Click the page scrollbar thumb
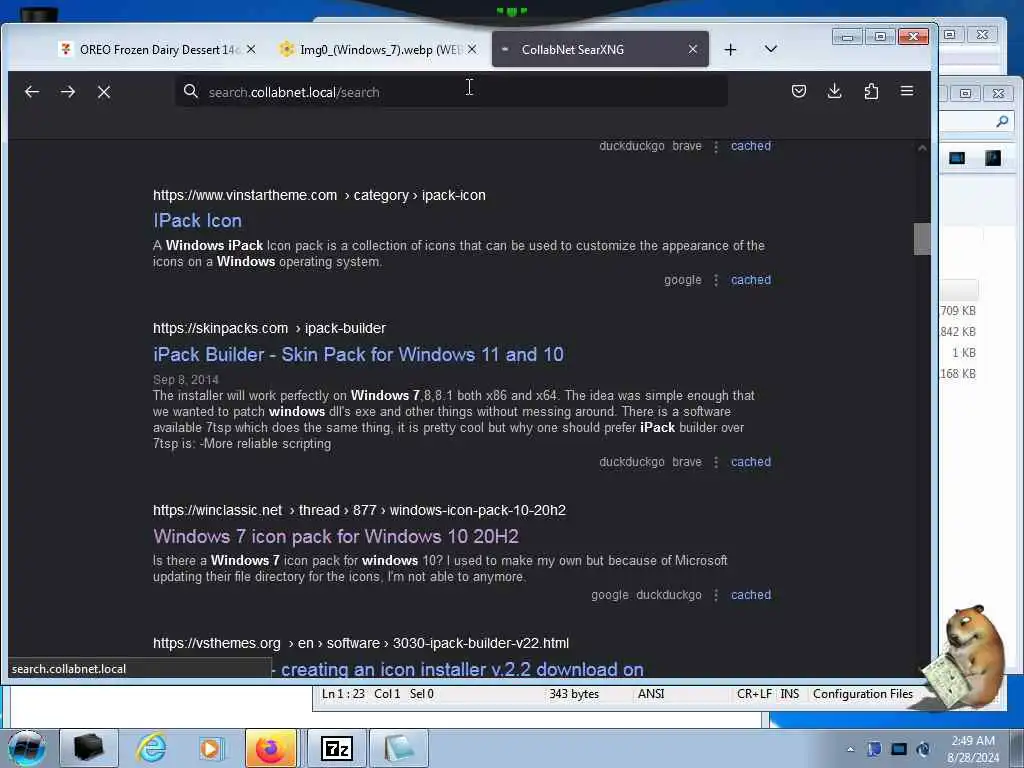This screenshot has height=768, width=1024. click(x=921, y=239)
